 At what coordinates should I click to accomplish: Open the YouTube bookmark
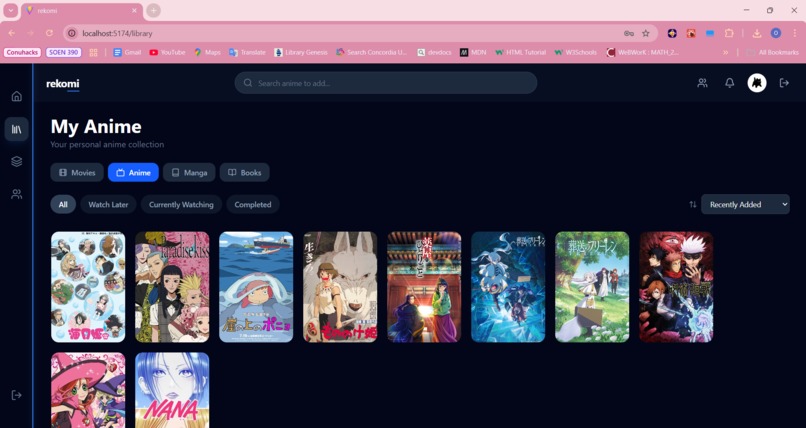point(167,52)
